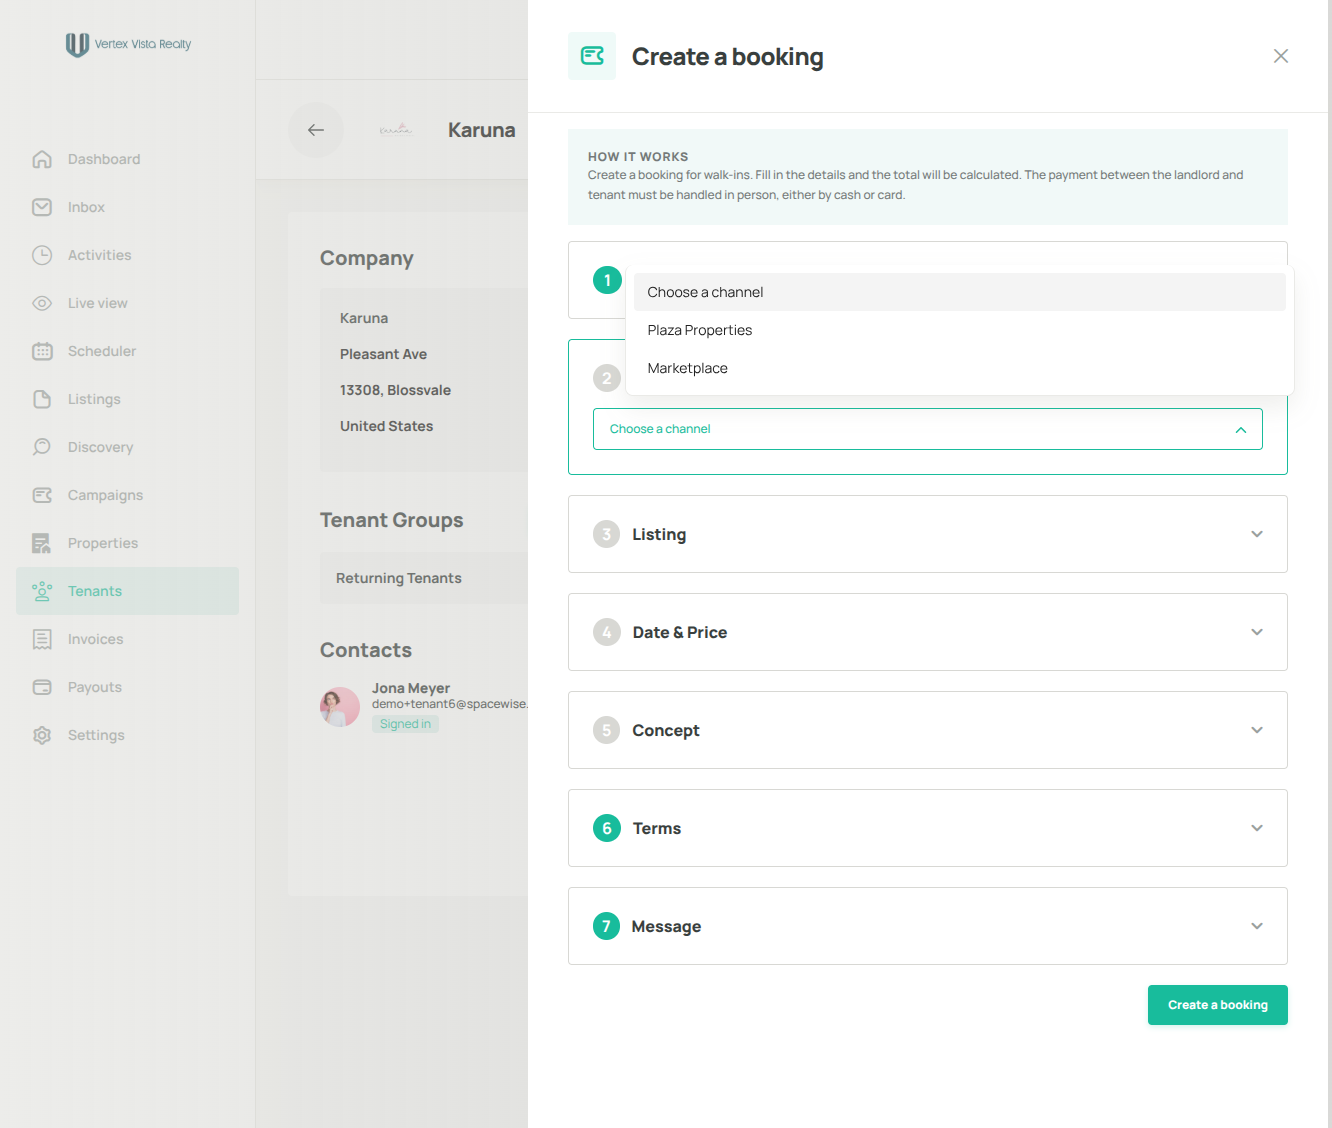Image resolution: width=1332 pixels, height=1128 pixels.
Task: Open the Settings gear icon
Action: [x=42, y=735]
